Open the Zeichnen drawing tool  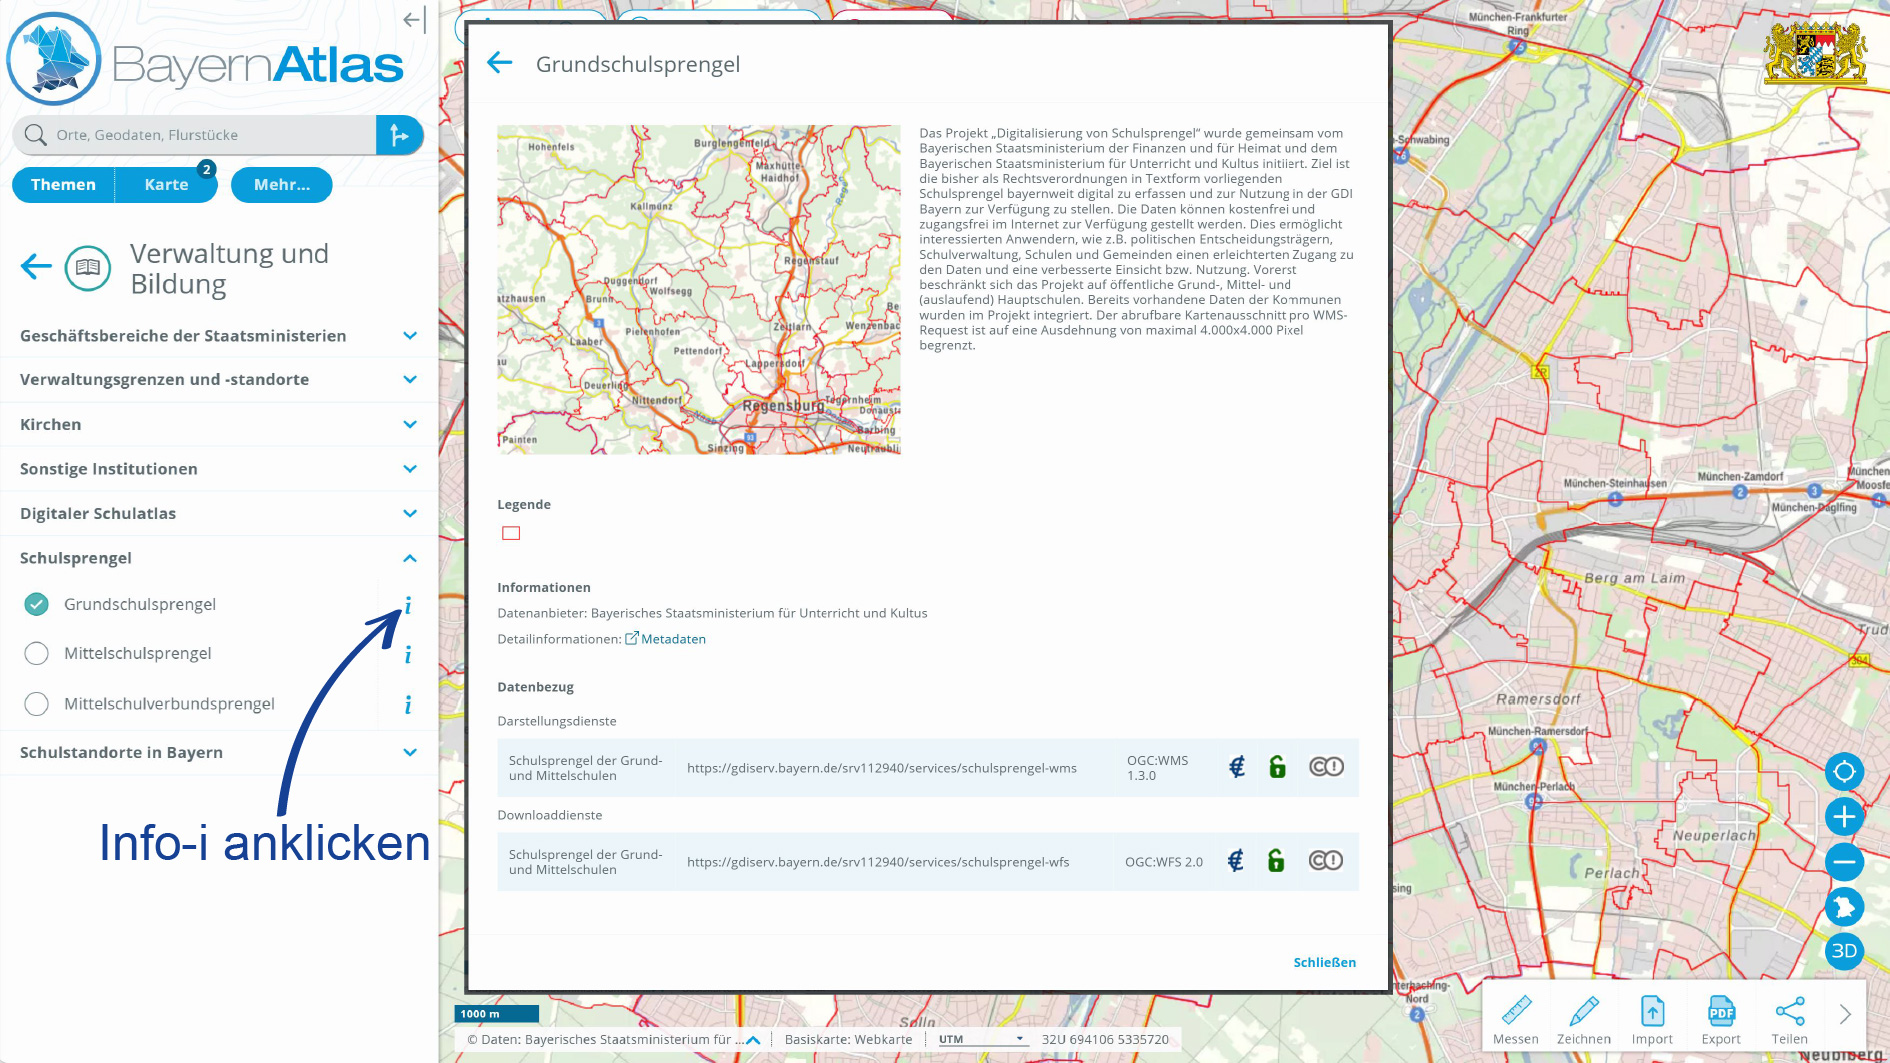coord(1583,1012)
